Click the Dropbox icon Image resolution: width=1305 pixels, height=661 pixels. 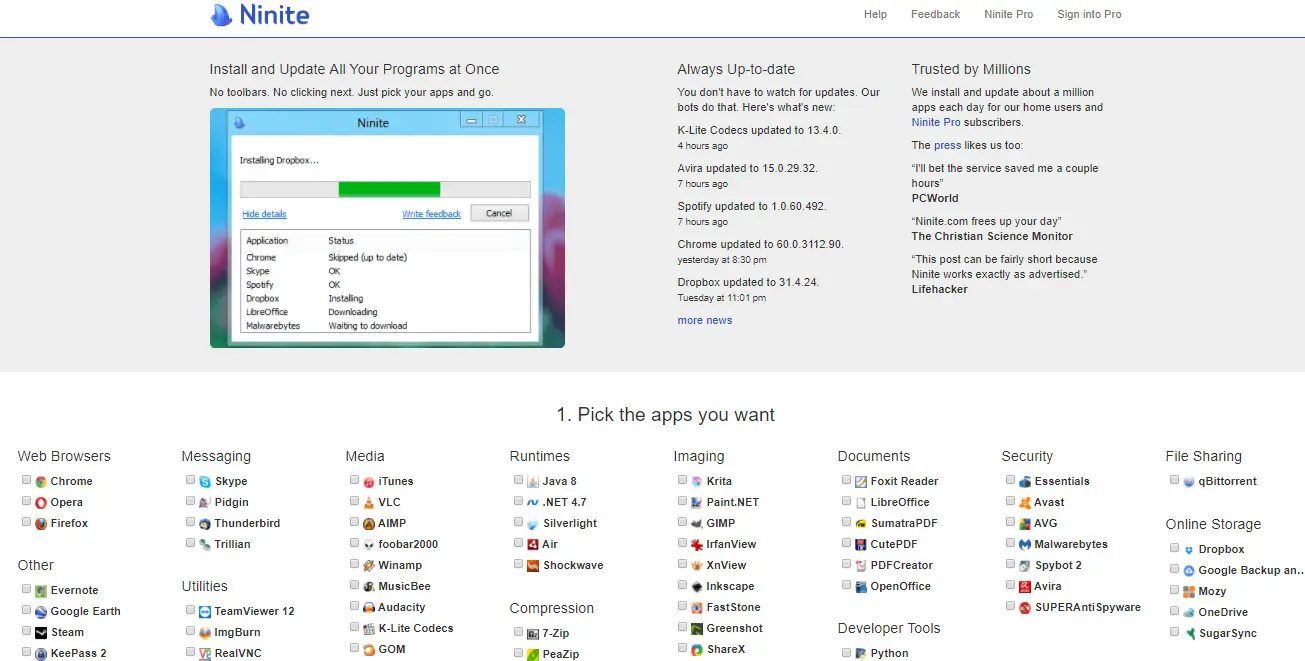point(1189,550)
